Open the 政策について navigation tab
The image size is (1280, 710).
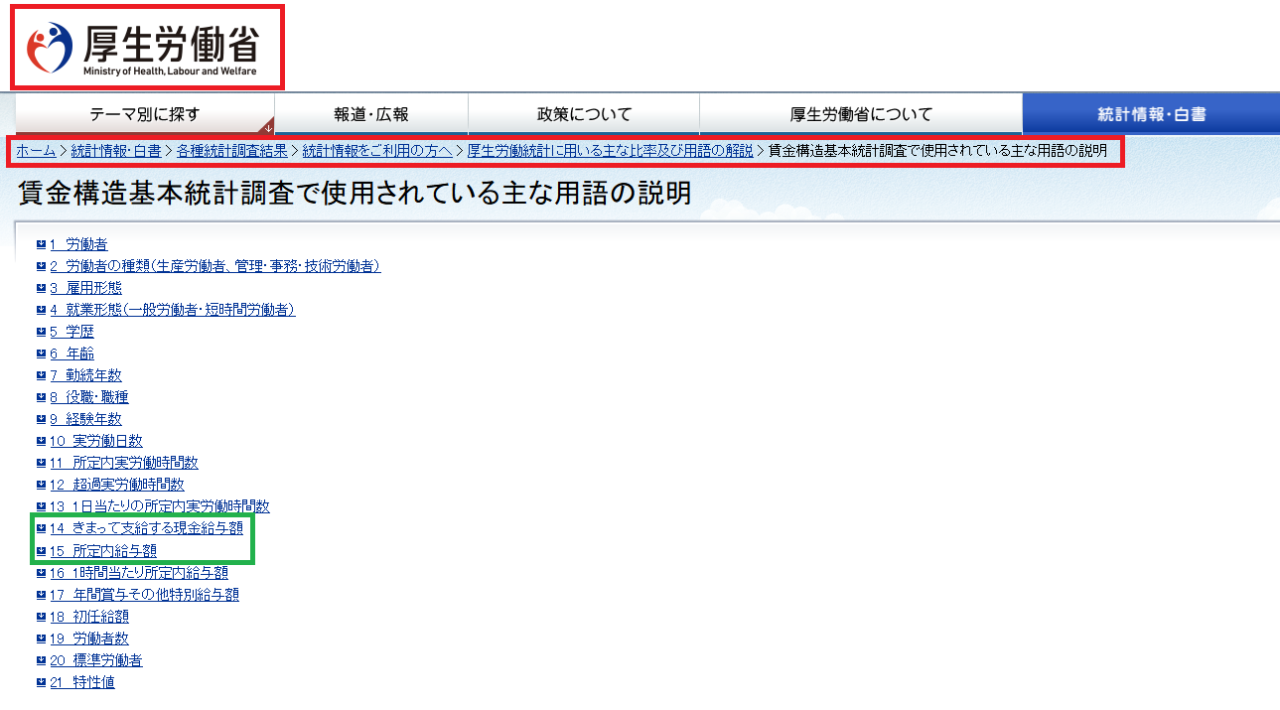(x=584, y=114)
